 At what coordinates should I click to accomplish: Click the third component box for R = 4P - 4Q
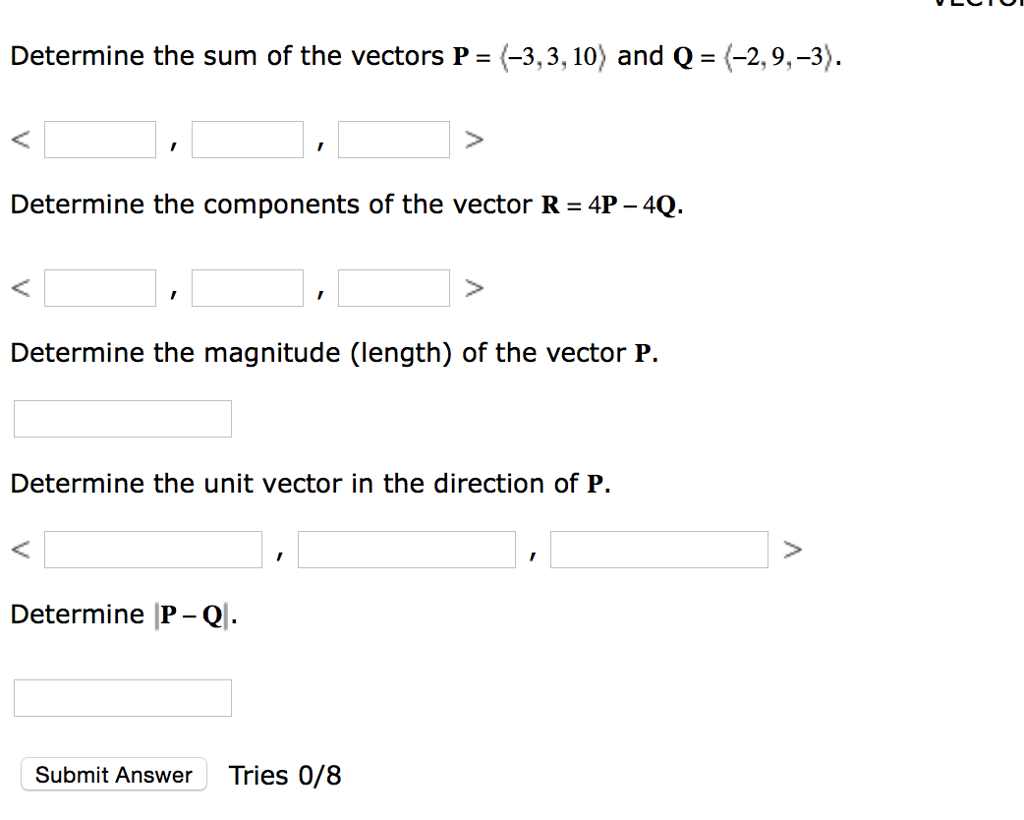click(x=393, y=288)
